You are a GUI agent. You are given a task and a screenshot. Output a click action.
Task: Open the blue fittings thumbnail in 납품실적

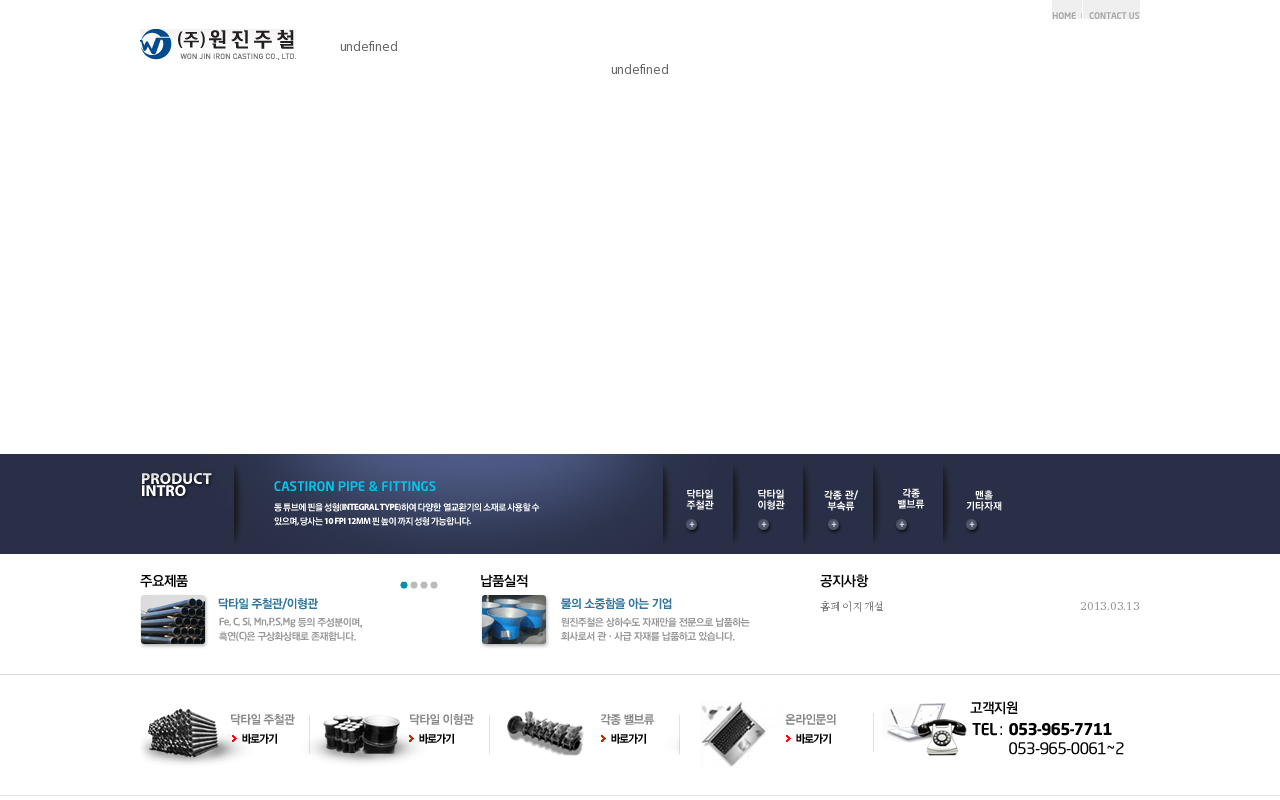click(x=514, y=620)
